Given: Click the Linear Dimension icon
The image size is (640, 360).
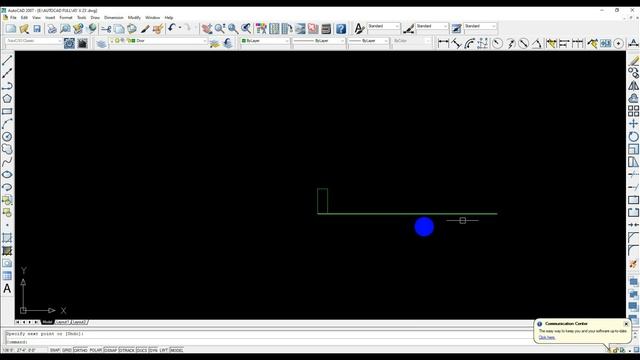Looking at the screenshot, I should point(443,43).
